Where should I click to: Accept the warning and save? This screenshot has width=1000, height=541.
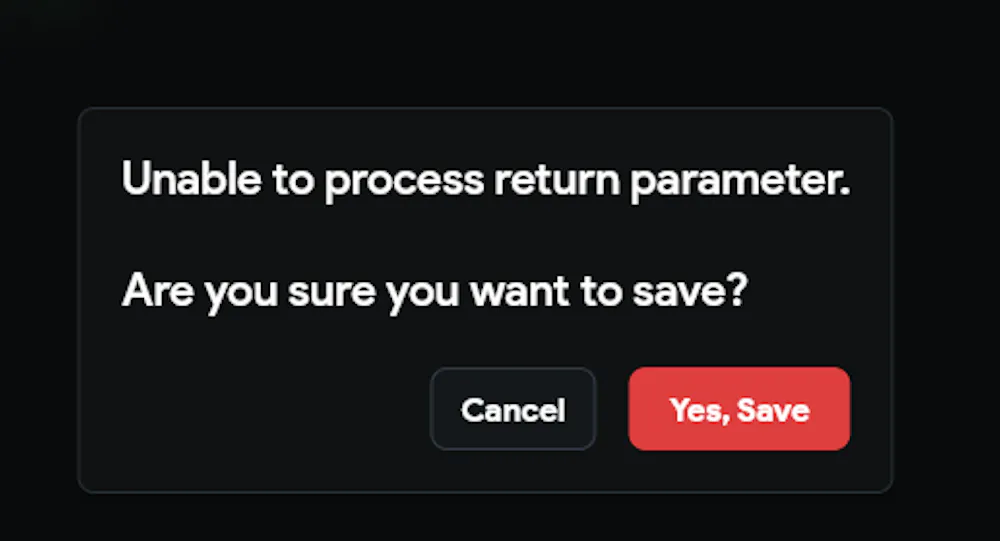pos(739,409)
